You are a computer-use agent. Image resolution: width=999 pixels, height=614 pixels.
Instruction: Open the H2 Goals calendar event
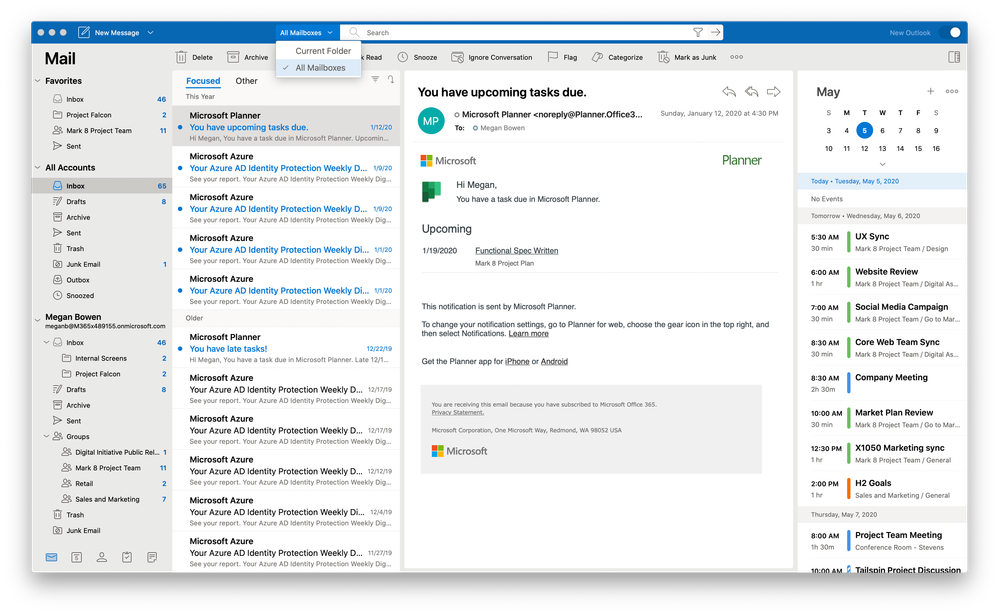coord(882,489)
